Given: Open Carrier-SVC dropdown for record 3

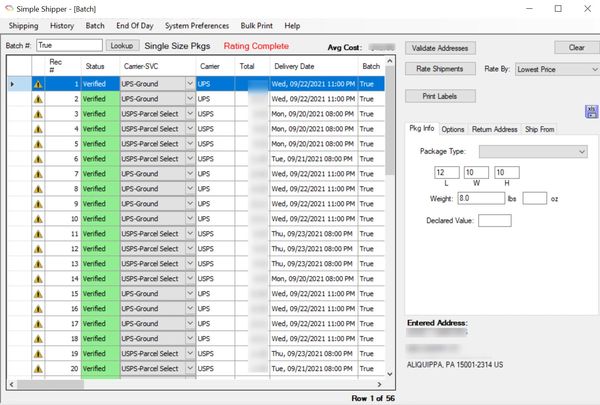Looking at the screenshot, I should pos(189,114).
